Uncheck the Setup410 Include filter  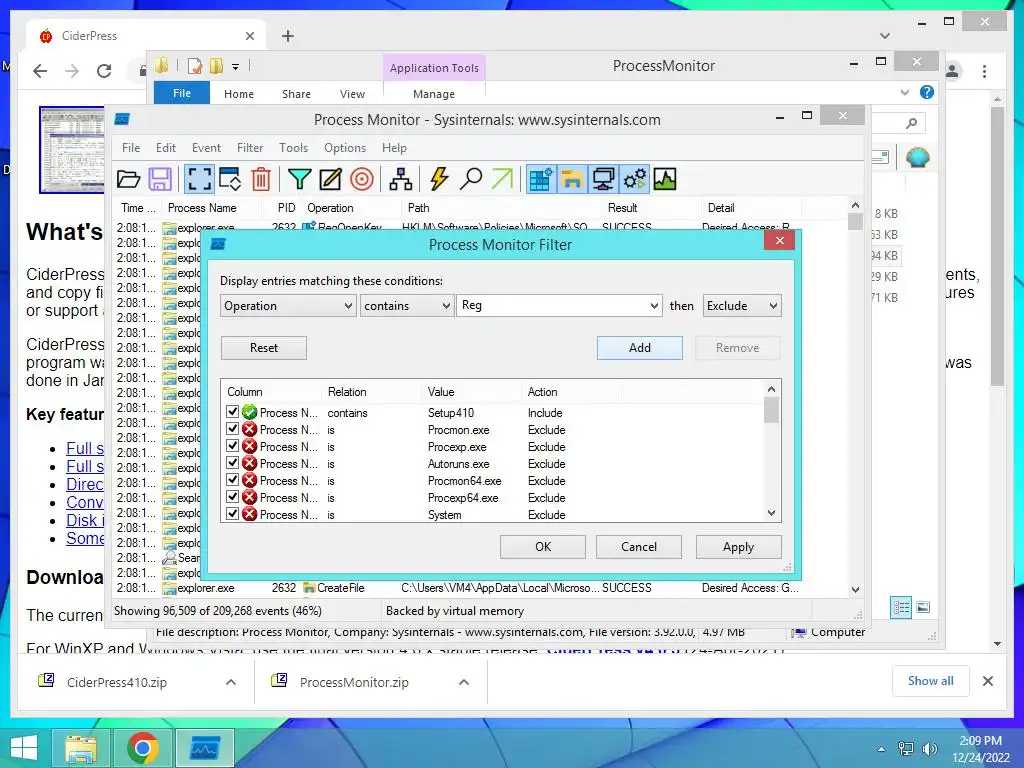pyautogui.click(x=232, y=411)
